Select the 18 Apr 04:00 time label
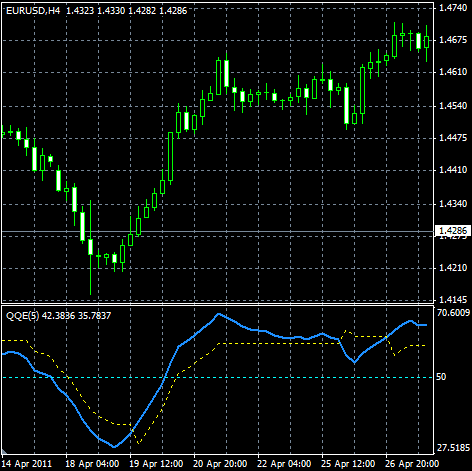 (x=92, y=464)
